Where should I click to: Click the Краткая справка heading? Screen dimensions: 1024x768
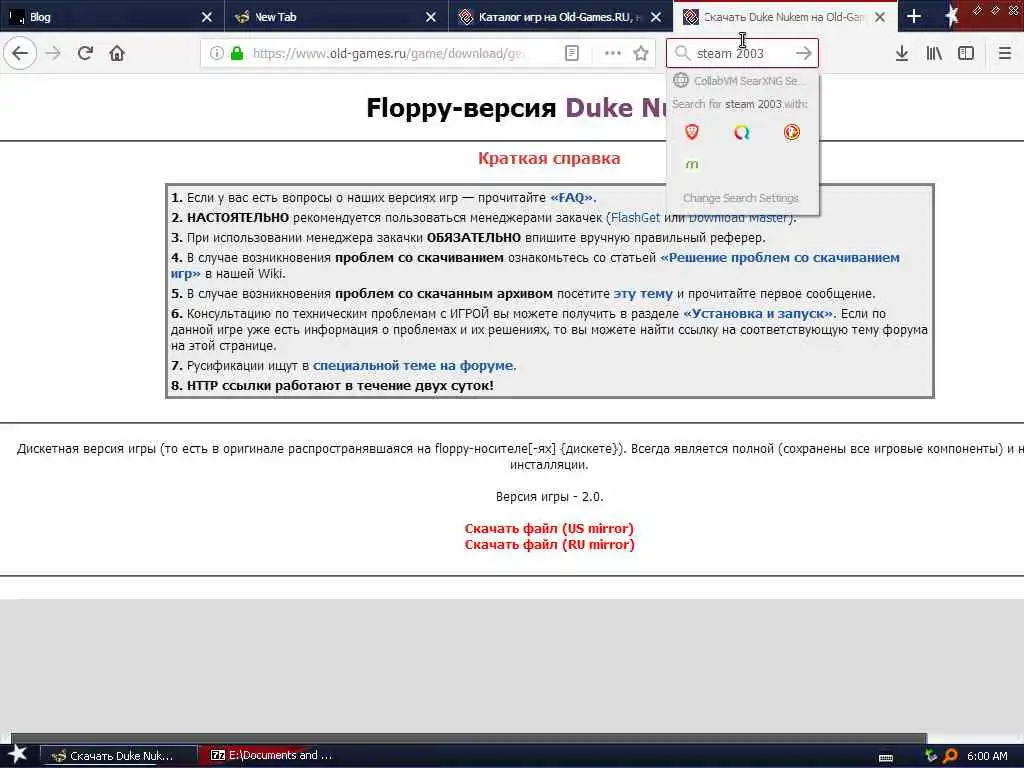(549, 158)
